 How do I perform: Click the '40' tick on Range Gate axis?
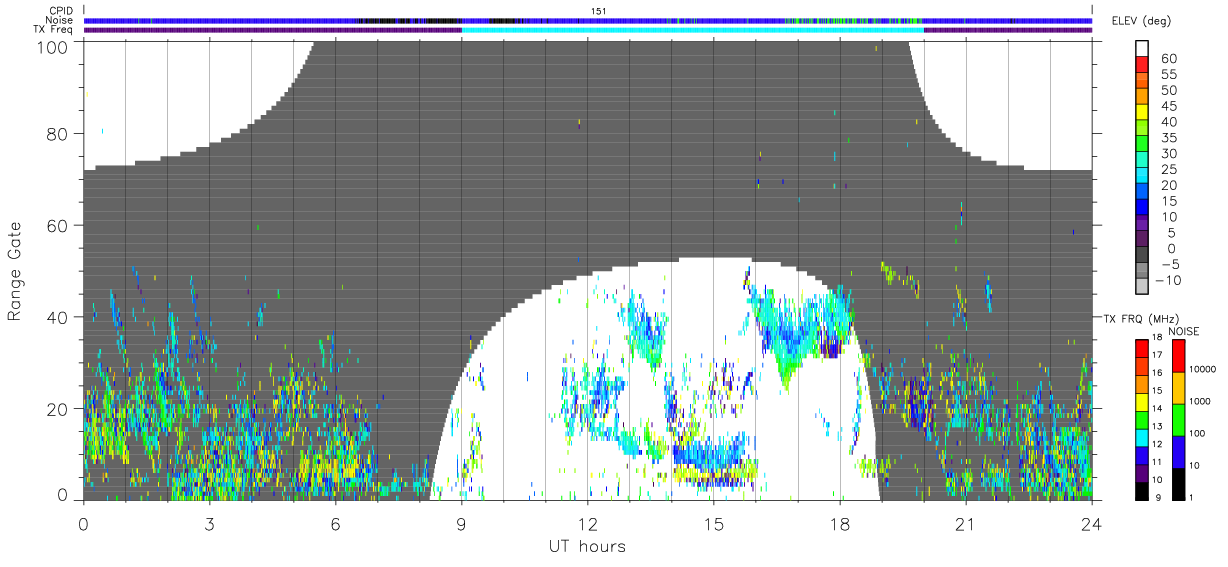[59, 317]
